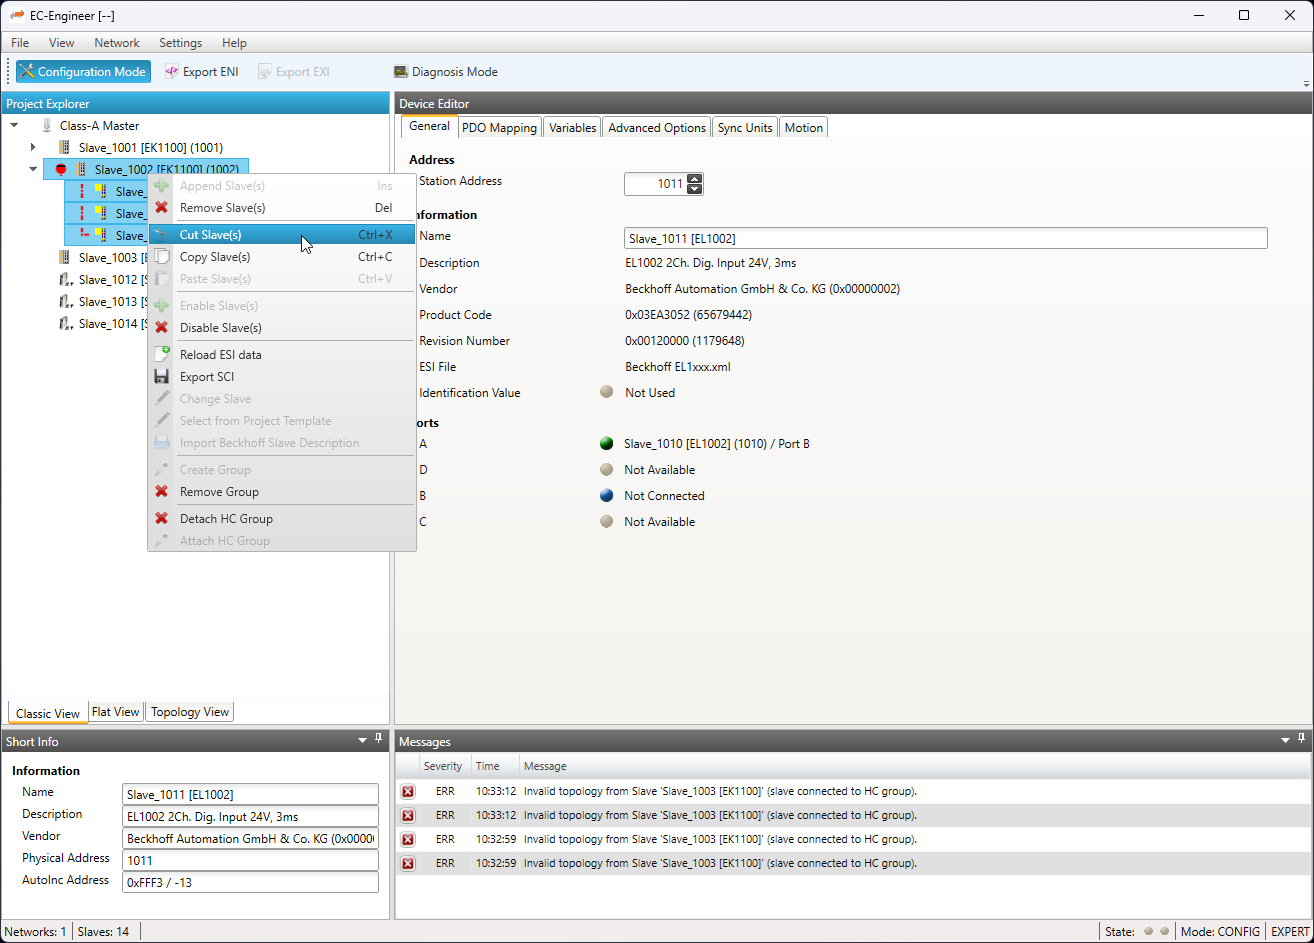Click the red X Remove Slave(s) icon
The height and width of the screenshot is (943, 1314).
coord(161,208)
